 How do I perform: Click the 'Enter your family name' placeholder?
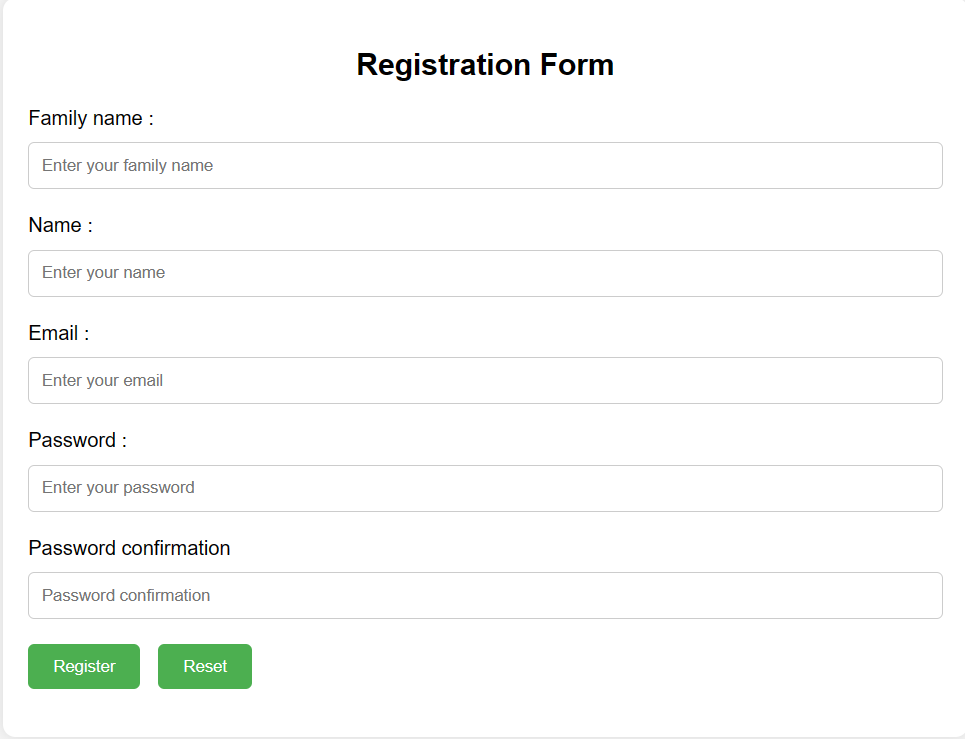[127, 166]
